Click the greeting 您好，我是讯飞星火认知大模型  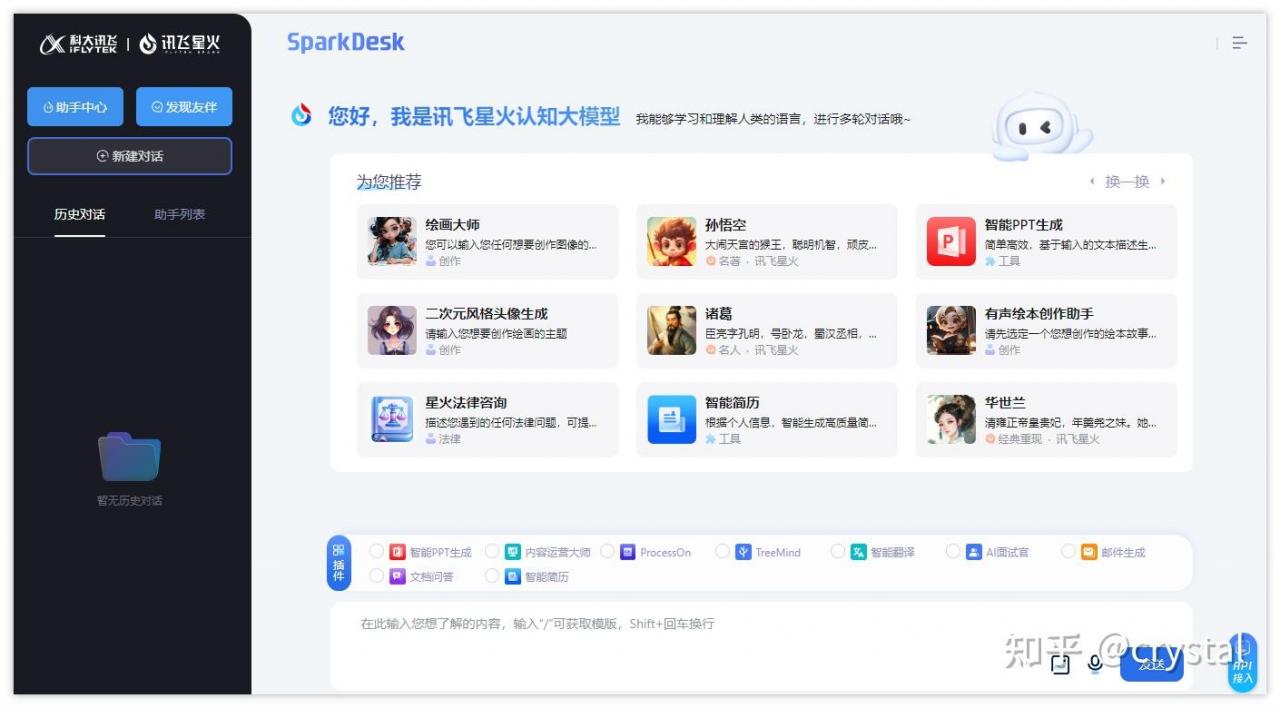coord(474,117)
